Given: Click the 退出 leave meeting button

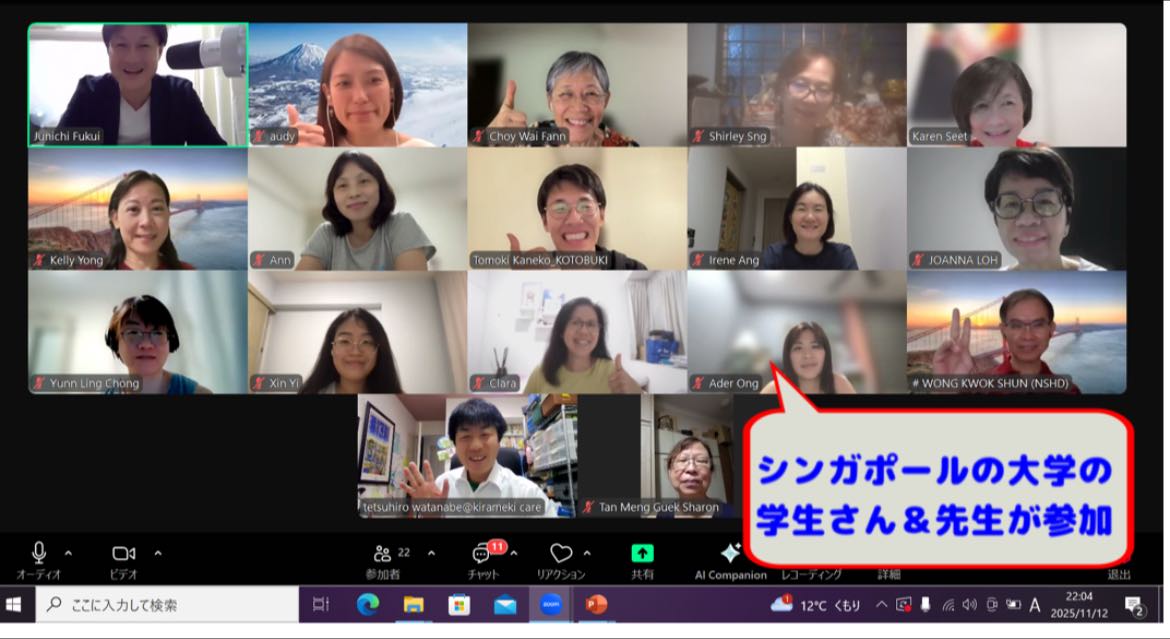Looking at the screenshot, I should click(1119, 575).
